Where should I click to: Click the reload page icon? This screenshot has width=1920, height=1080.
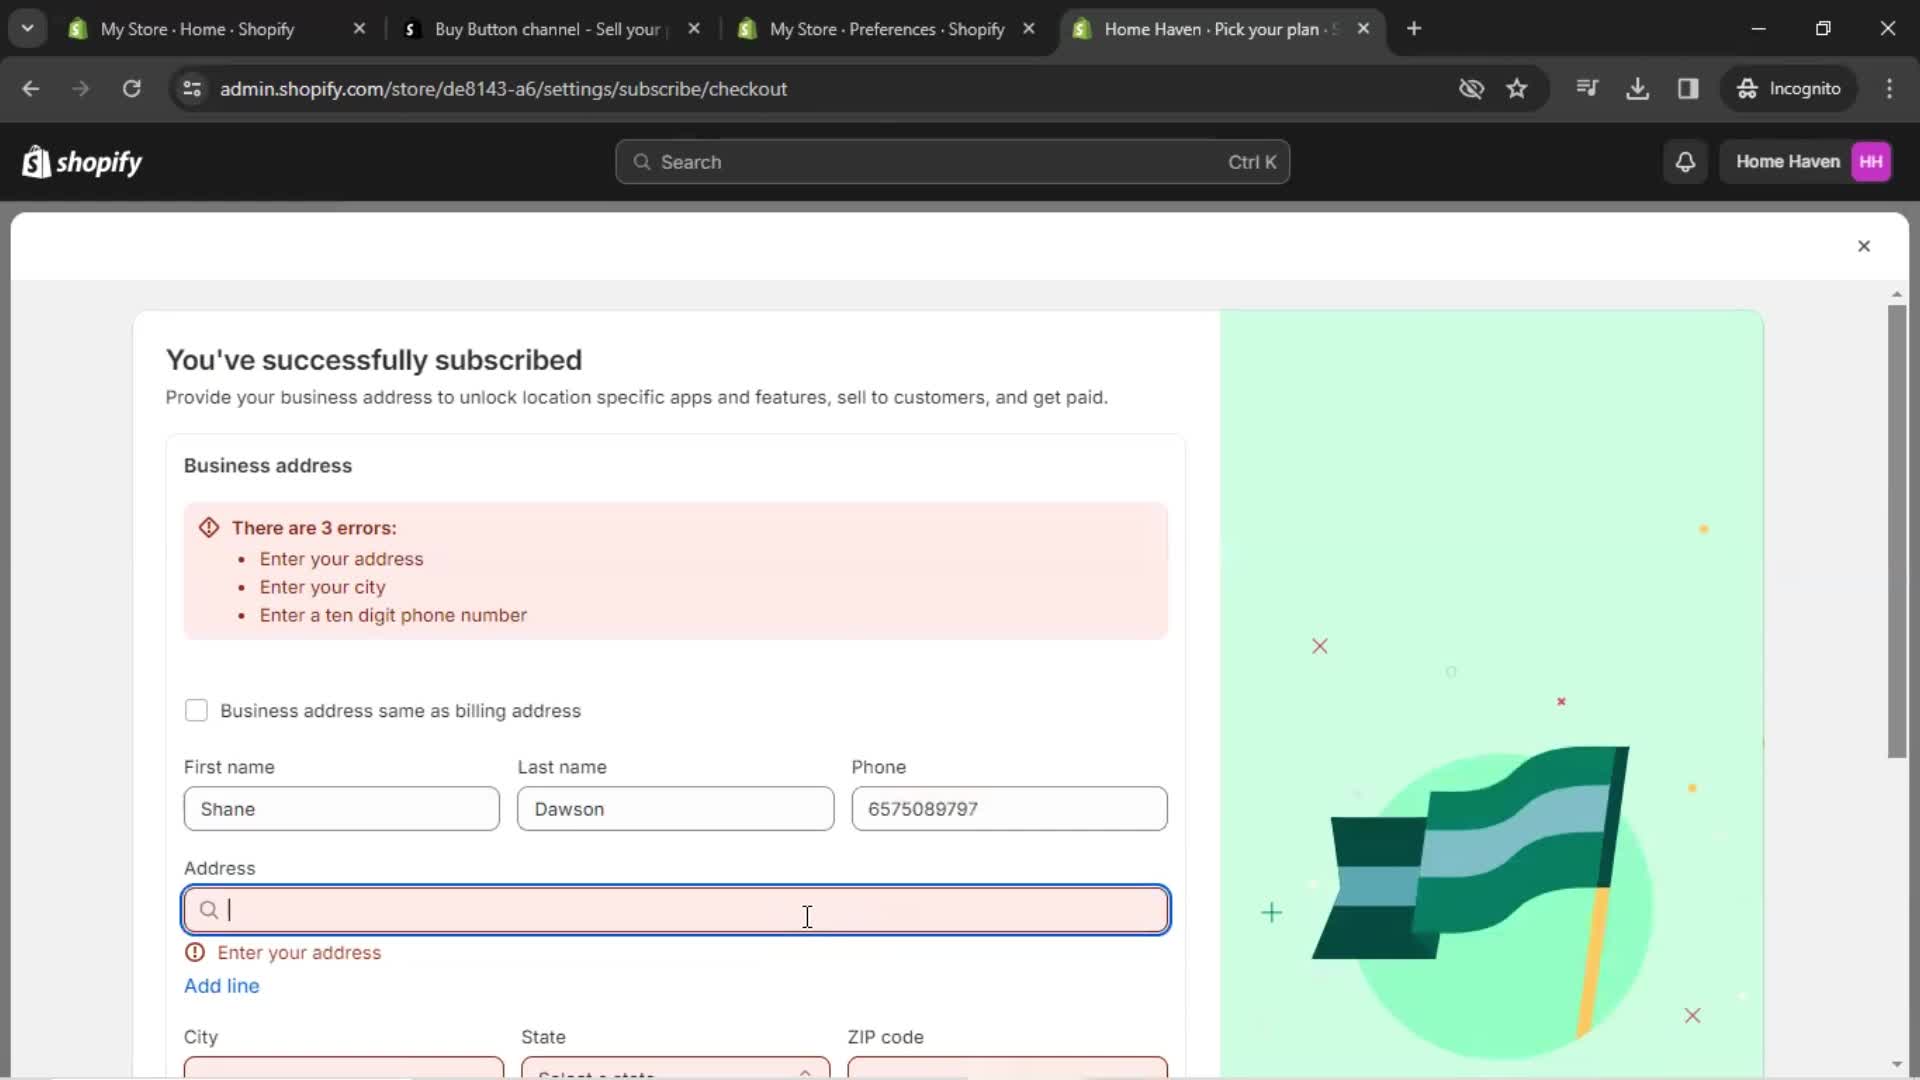pos(132,88)
